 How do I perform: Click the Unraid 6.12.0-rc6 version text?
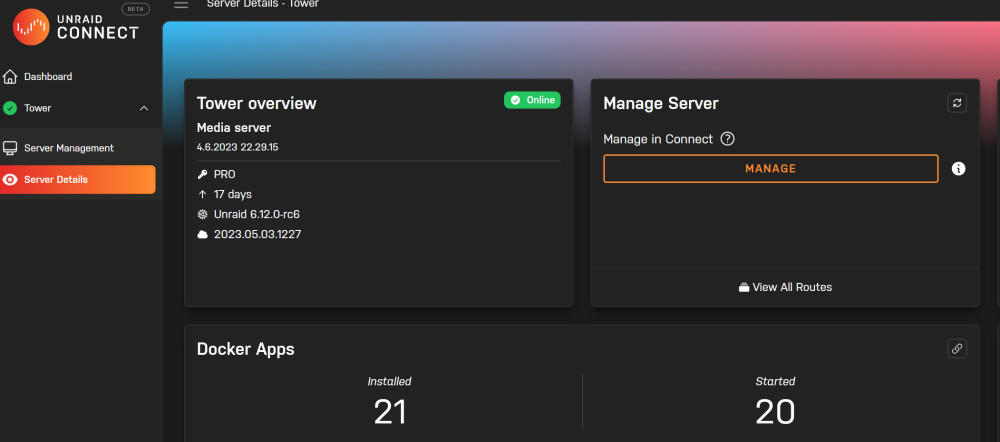(x=257, y=214)
